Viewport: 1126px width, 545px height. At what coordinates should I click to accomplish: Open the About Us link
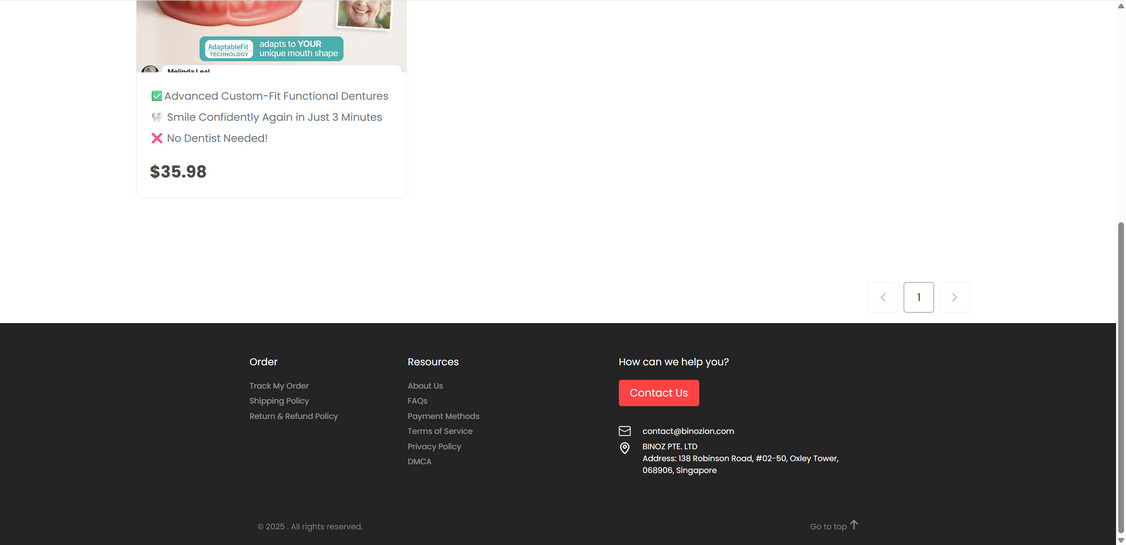click(425, 386)
